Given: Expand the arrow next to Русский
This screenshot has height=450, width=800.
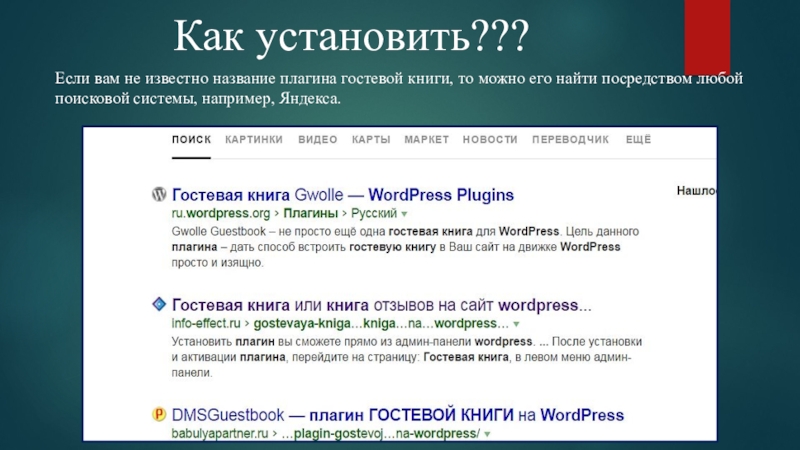Looking at the screenshot, I should [x=405, y=214].
